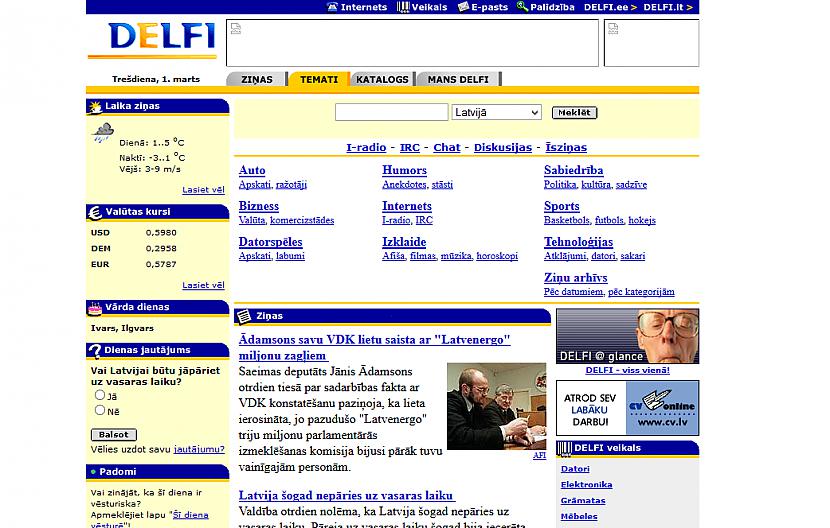Click the broken image icon in the wide banner
Viewport: 830px width, 528px height.
click(x=236, y=29)
